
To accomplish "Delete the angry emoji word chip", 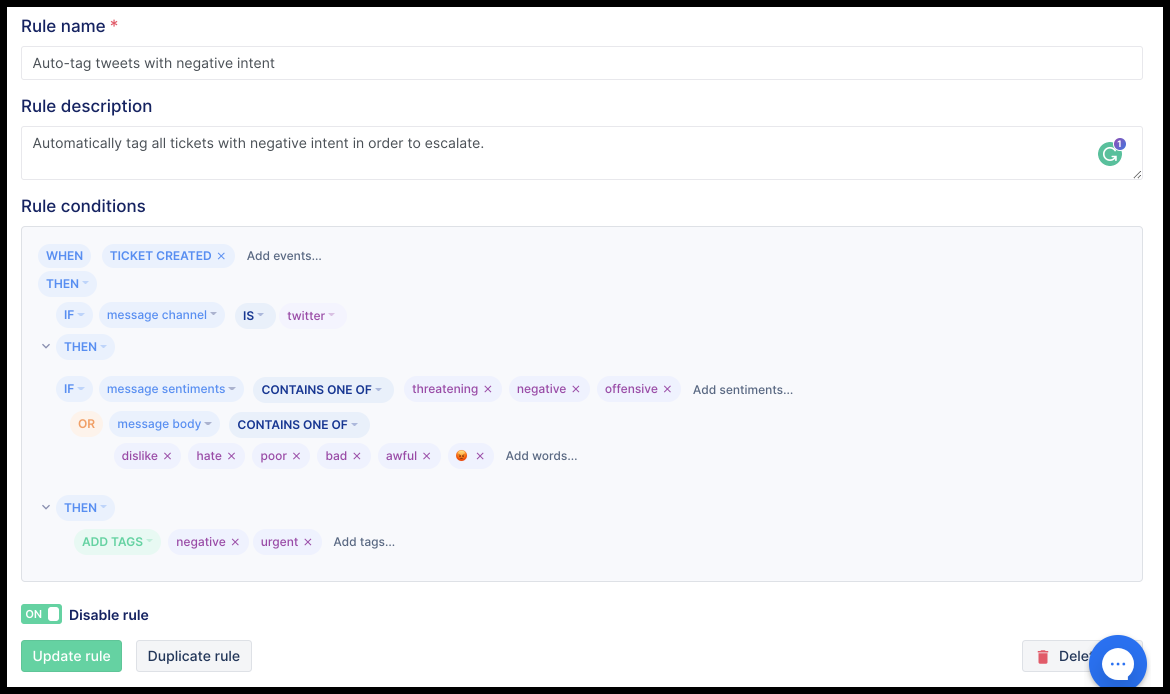I will [x=480, y=456].
